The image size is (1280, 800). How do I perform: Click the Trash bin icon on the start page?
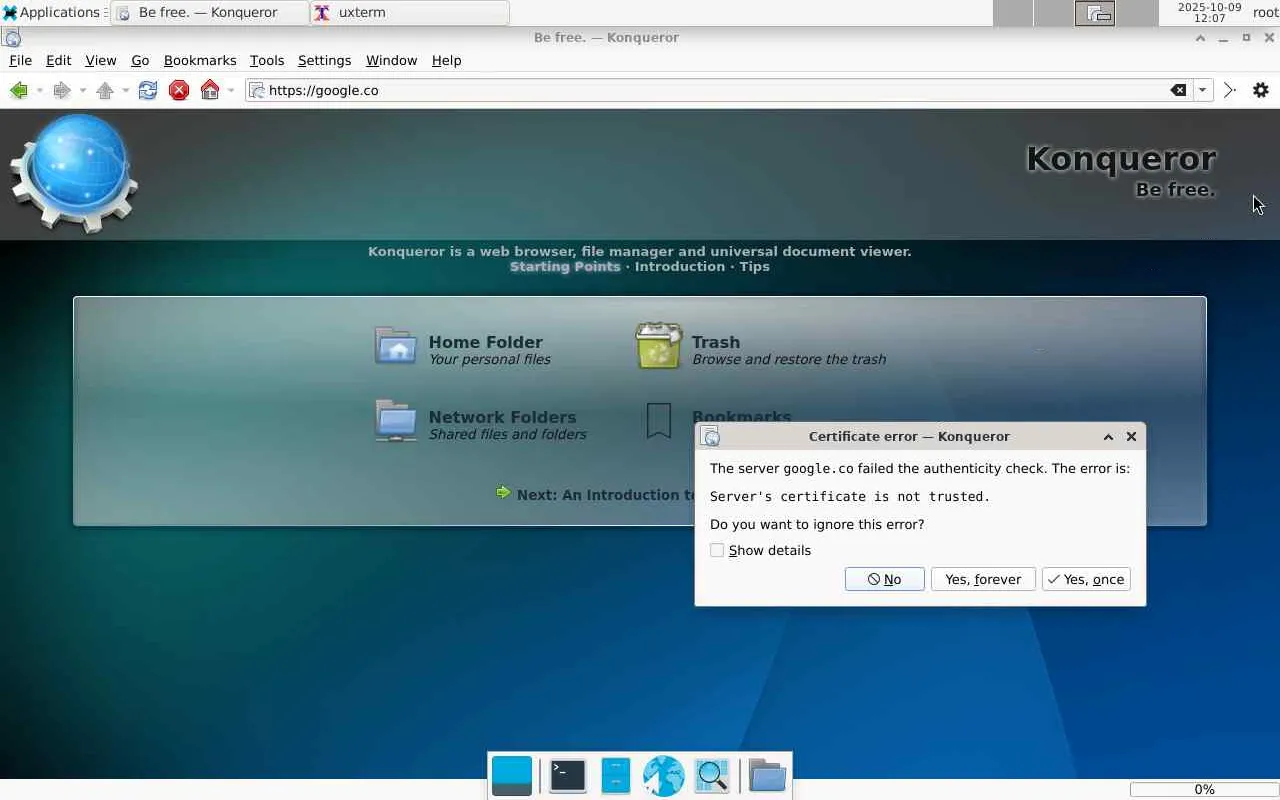(x=659, y=346)
